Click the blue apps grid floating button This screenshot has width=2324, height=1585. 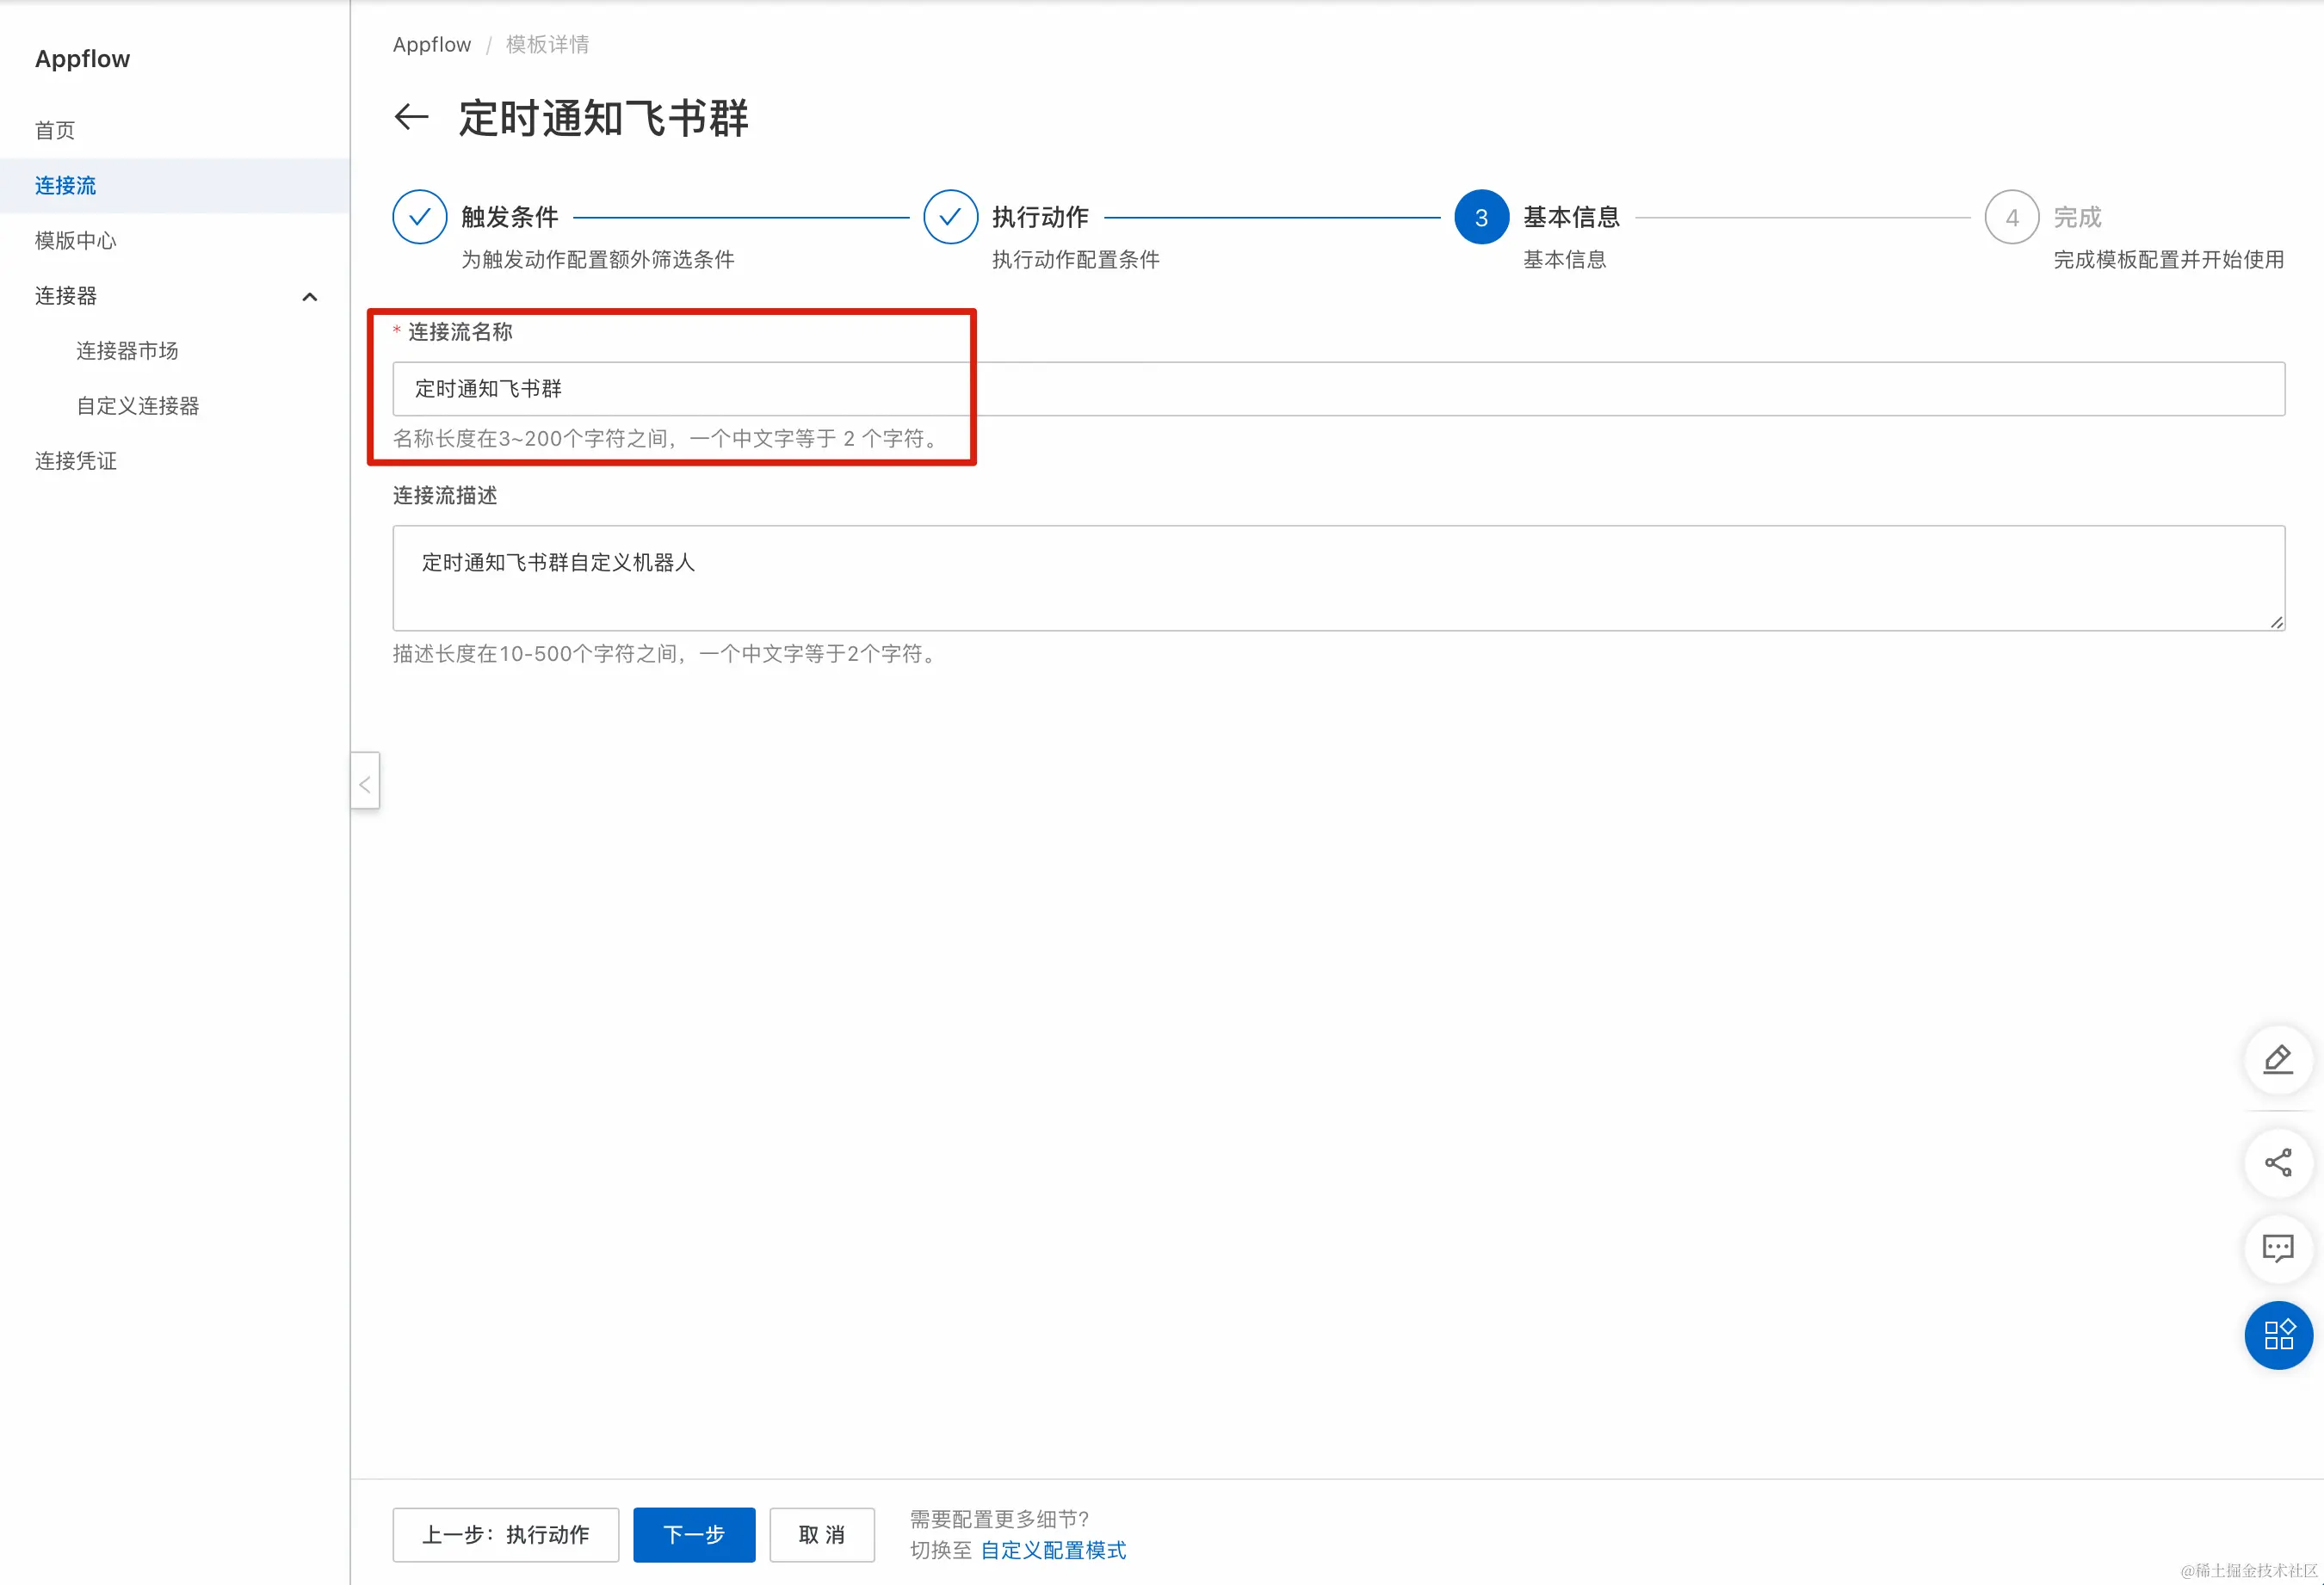2277,1335
